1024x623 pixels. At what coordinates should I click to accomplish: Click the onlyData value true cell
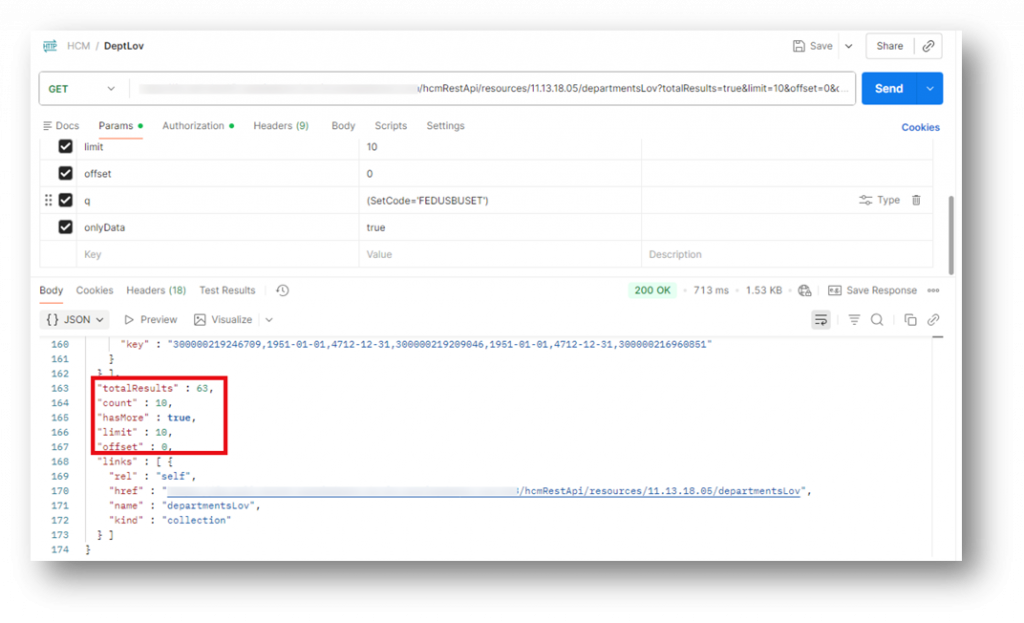[x=500, y=227]
